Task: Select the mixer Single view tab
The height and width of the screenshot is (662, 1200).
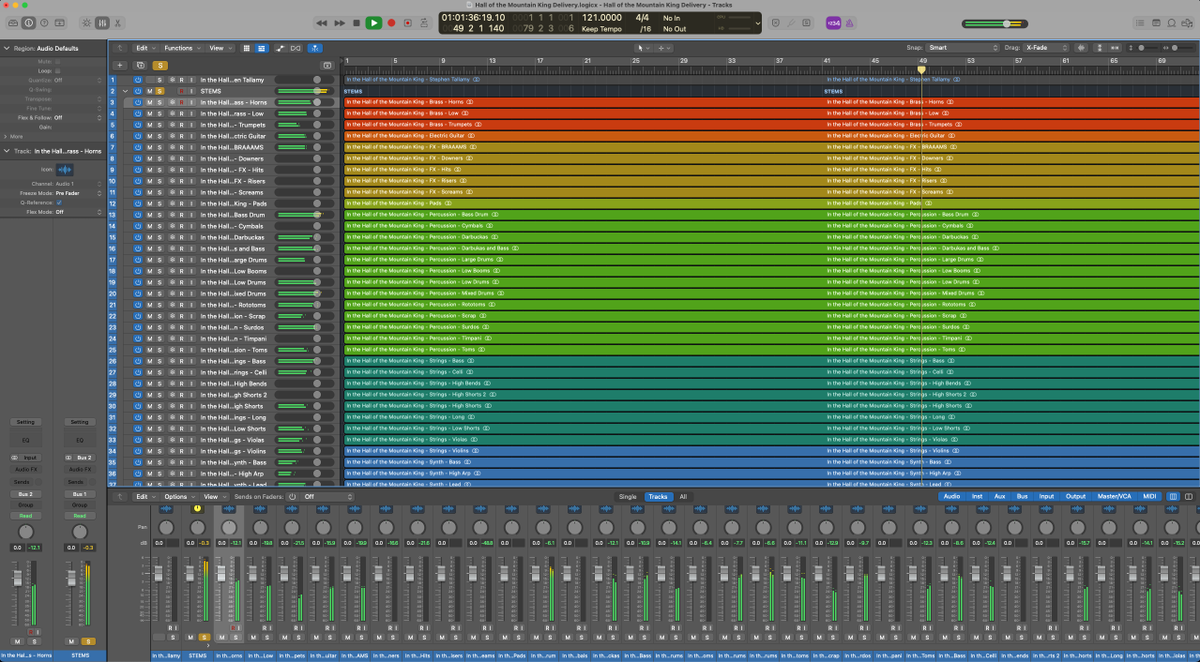Action: pyautogui.click(x=627, y=496)
